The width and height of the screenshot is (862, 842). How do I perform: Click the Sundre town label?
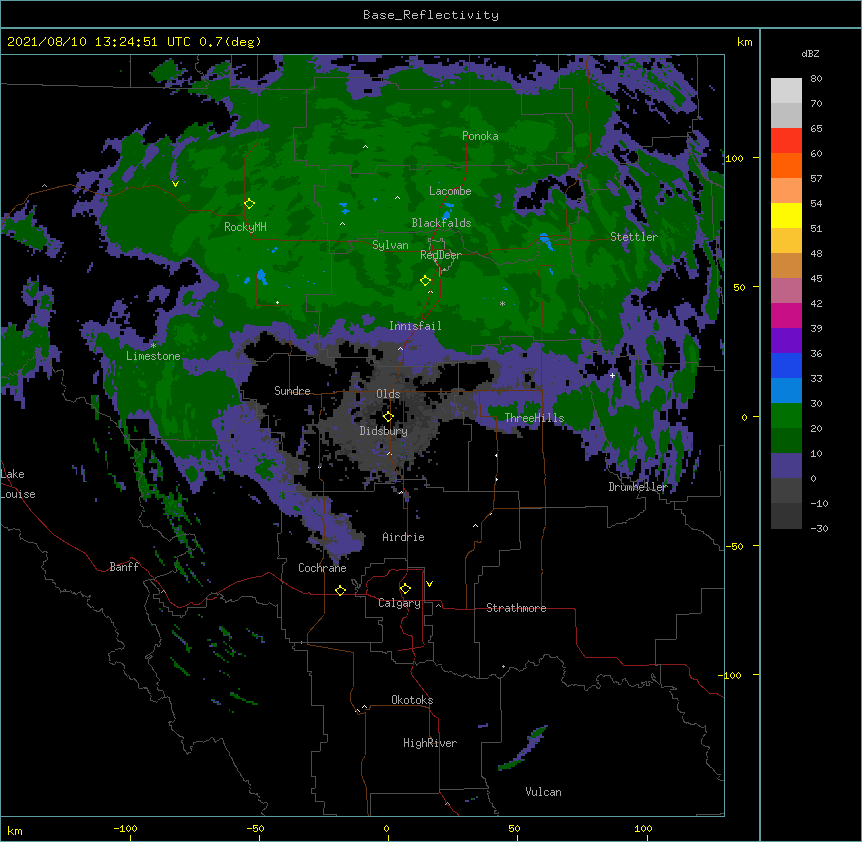point(292,391)
